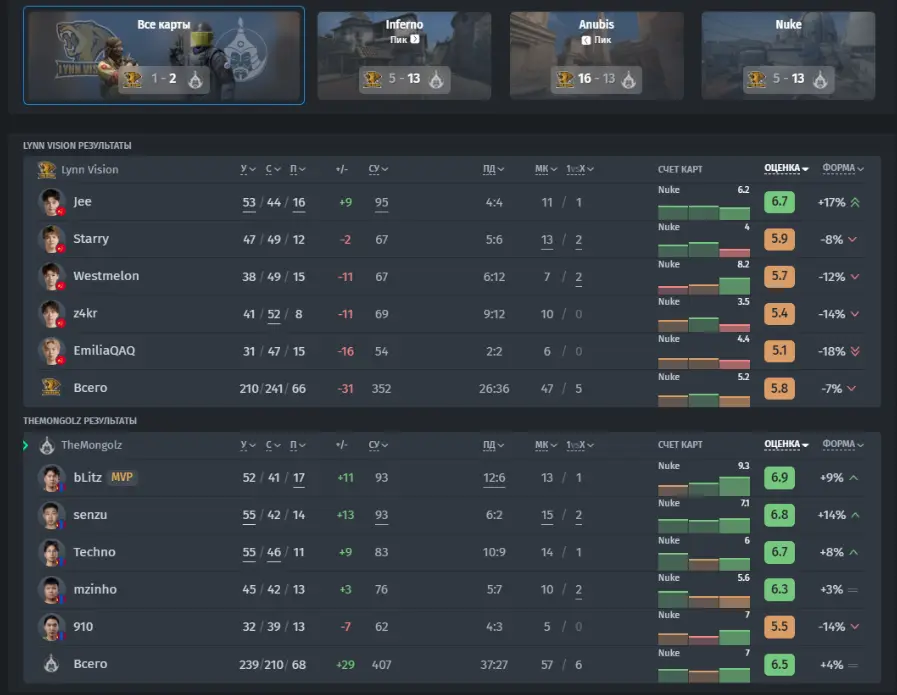Click TheMongolz total +29 differential
Image resolution: width=897 pixels, height=695 pixels.
[x=345, y=665]
